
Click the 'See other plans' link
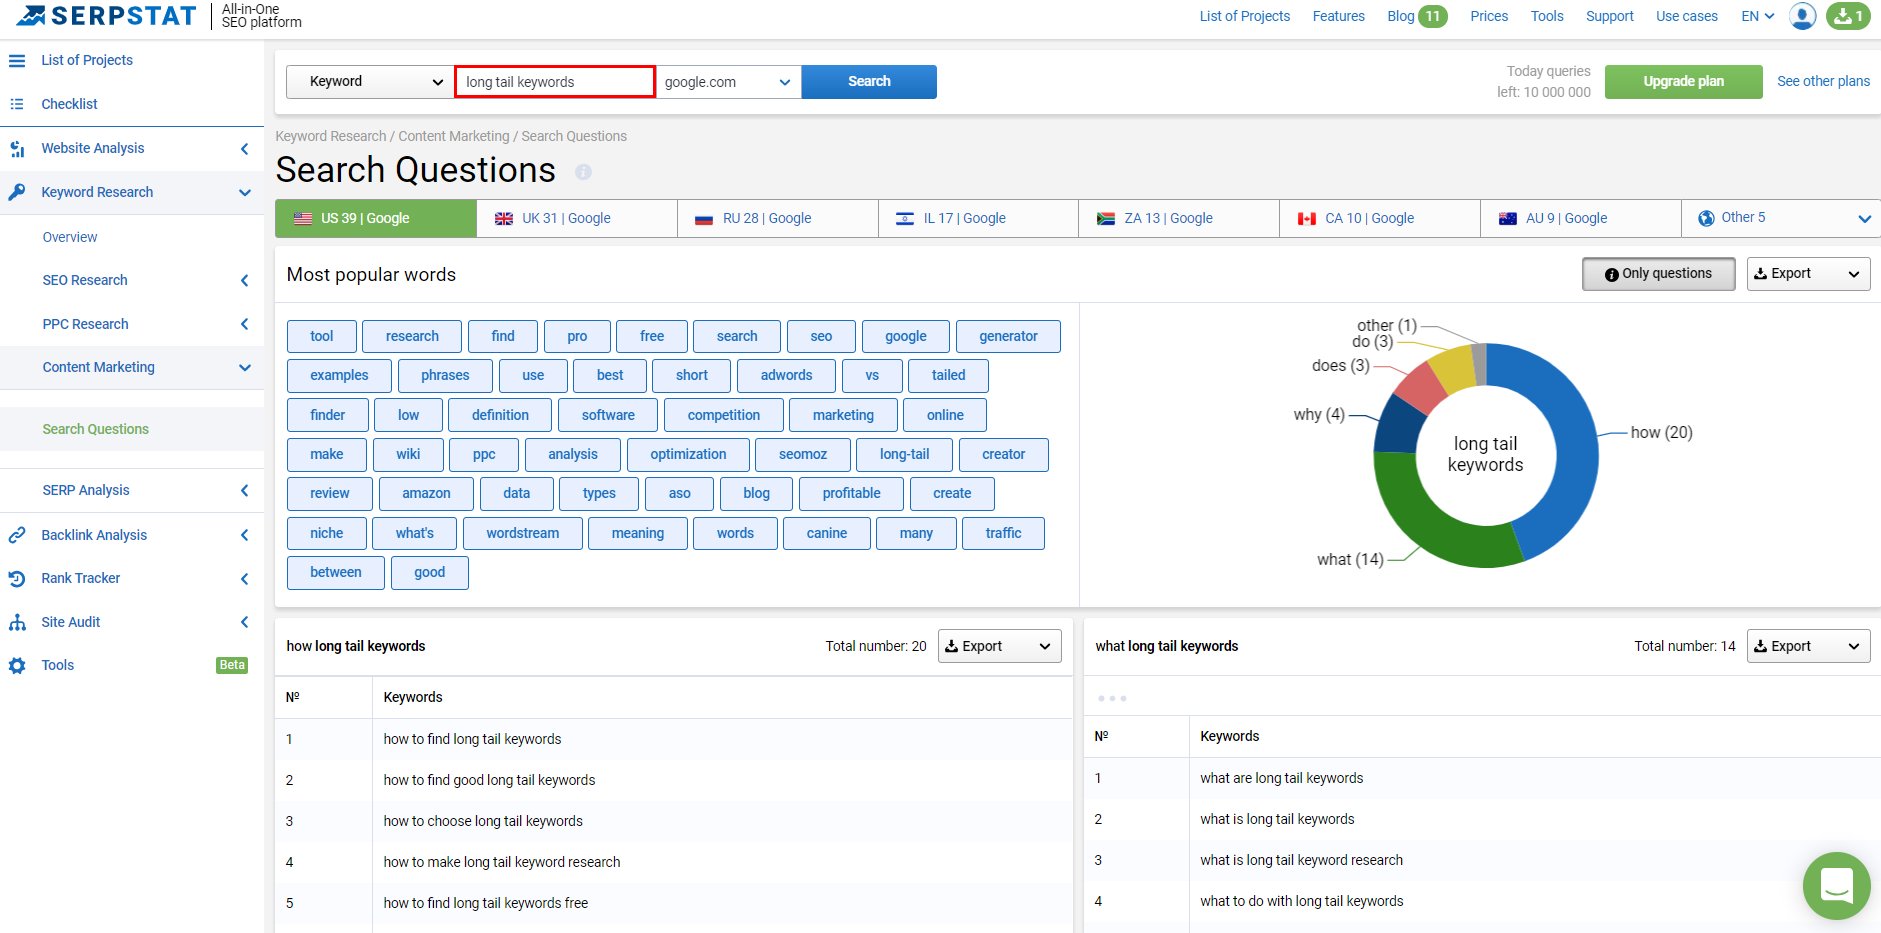[x=1822, y=81]
